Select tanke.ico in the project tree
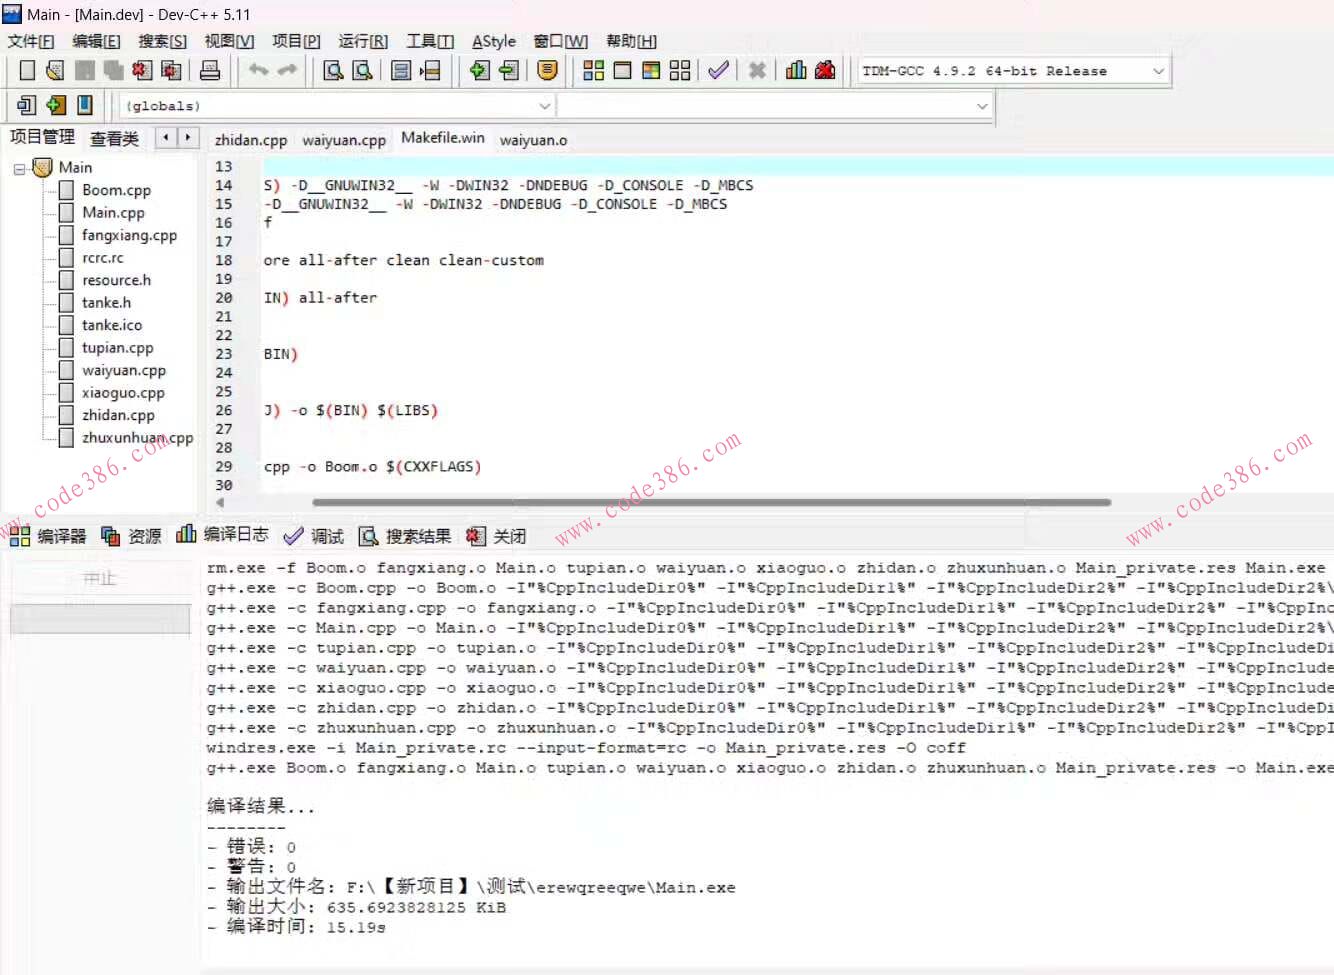This screenshot has width=1334, height=975. coord(112,325)
